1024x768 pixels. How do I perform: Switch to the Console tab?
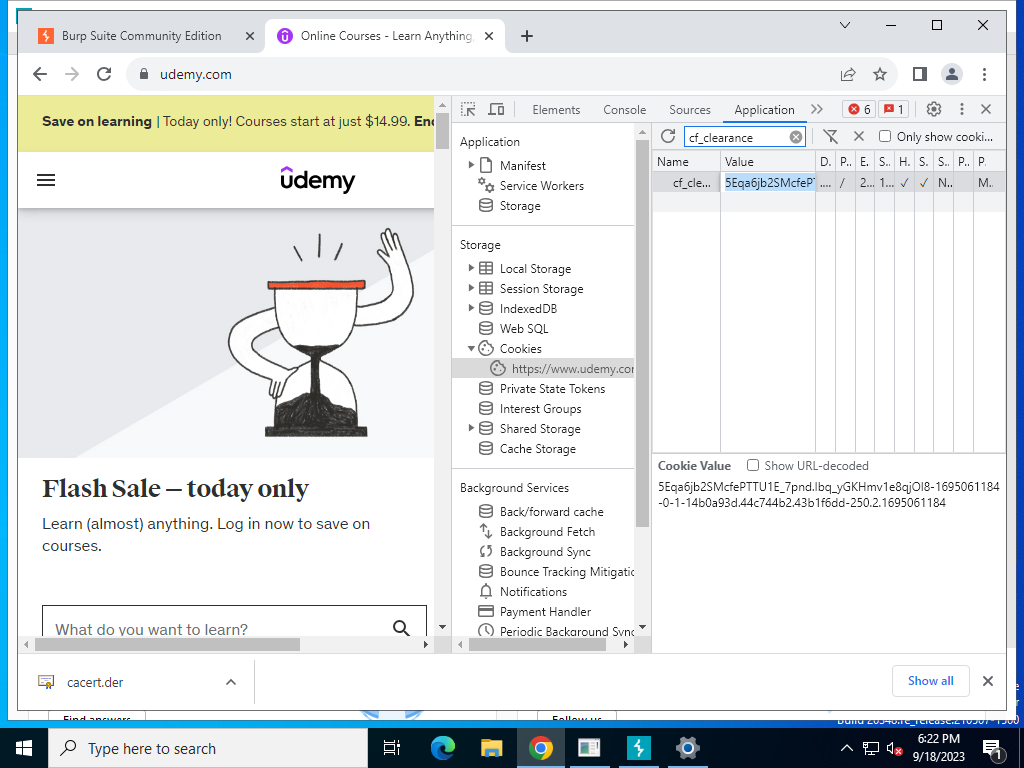coord(624,110)
